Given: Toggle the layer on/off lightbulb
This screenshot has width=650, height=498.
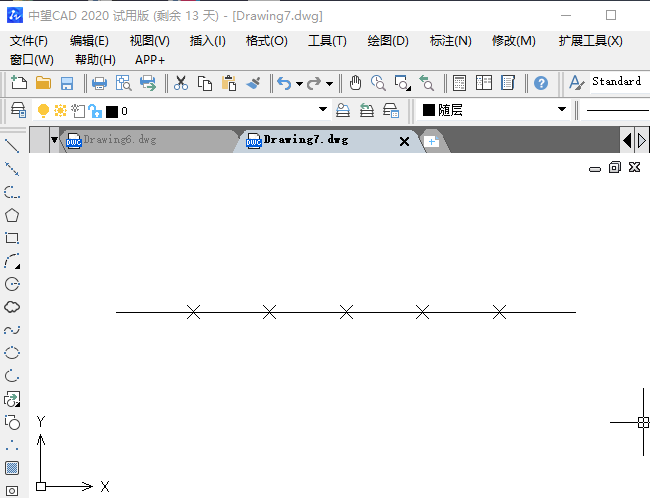Looking at the screenshot, I should click(43, 111).
